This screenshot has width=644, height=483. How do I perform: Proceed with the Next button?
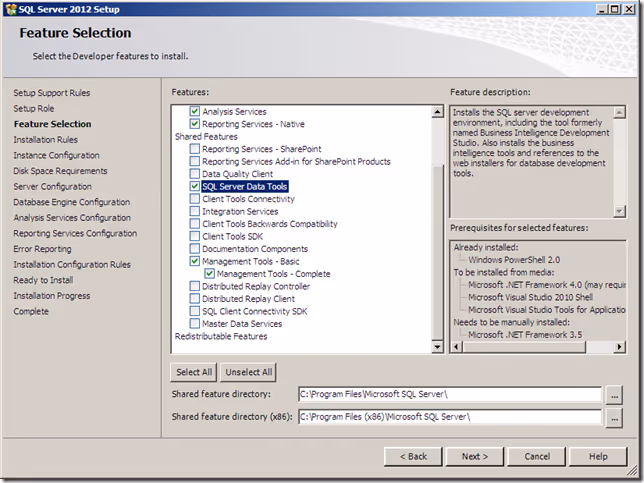[x=475, y=456]
